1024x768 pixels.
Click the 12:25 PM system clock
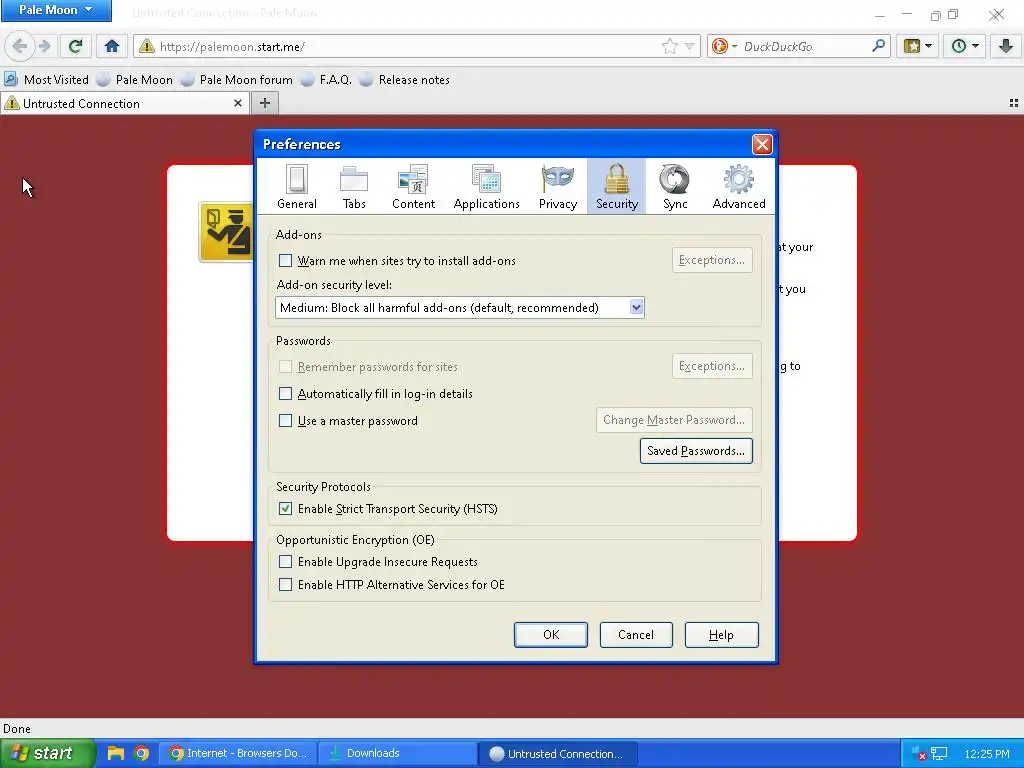[x=986, y=754]
